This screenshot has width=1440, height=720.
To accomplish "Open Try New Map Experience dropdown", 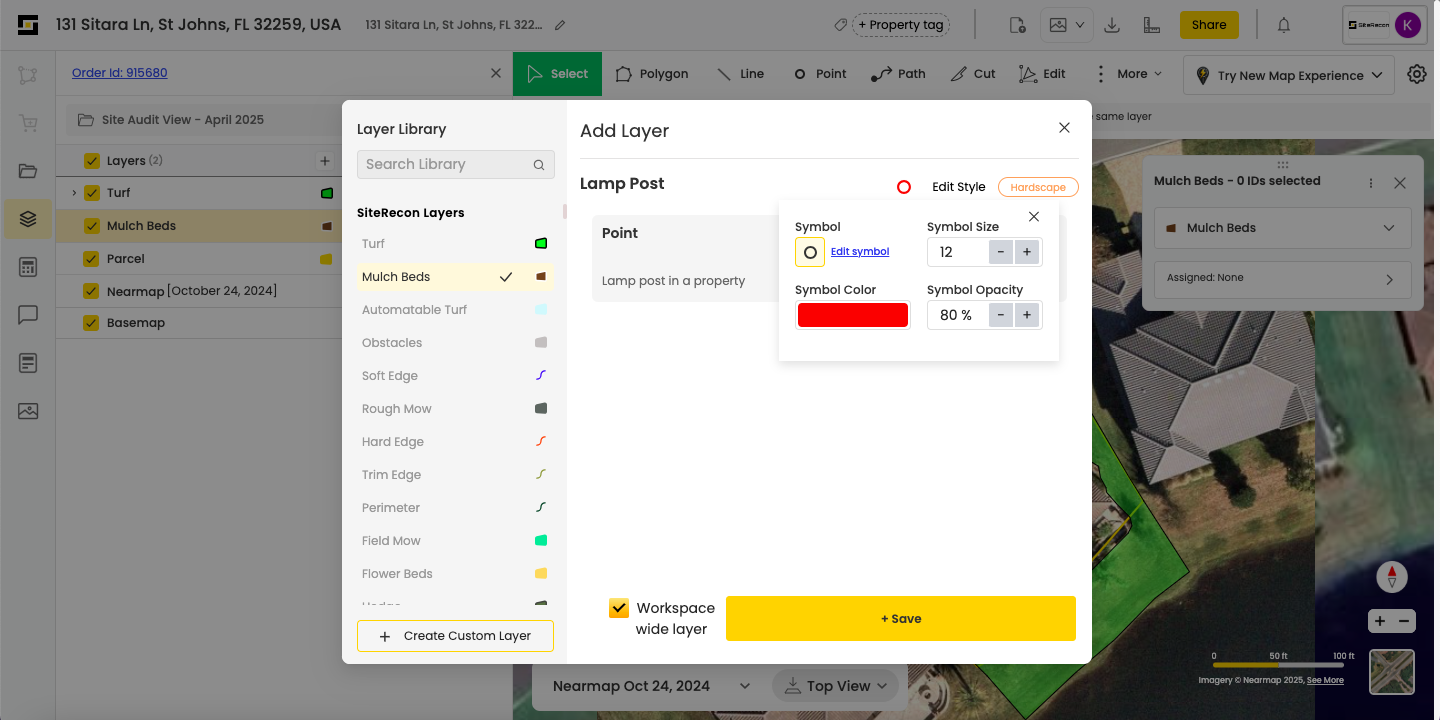I will click(1289, 75).
